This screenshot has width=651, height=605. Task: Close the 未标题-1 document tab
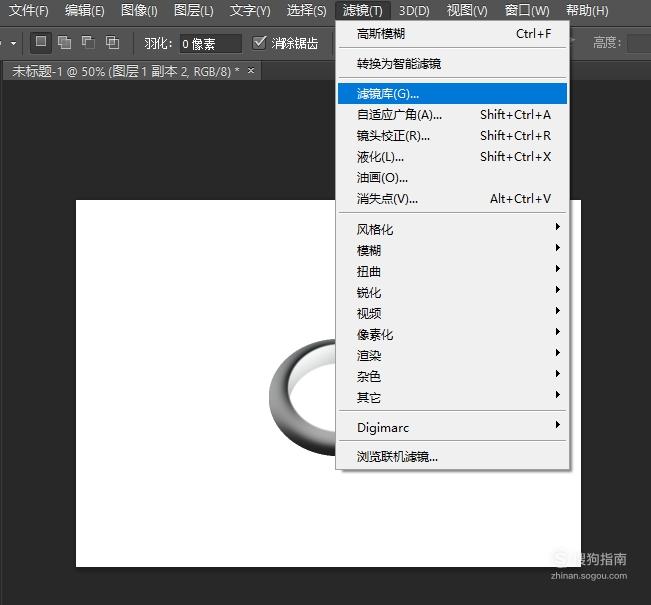pyautogui.click(x=251, y=71)
